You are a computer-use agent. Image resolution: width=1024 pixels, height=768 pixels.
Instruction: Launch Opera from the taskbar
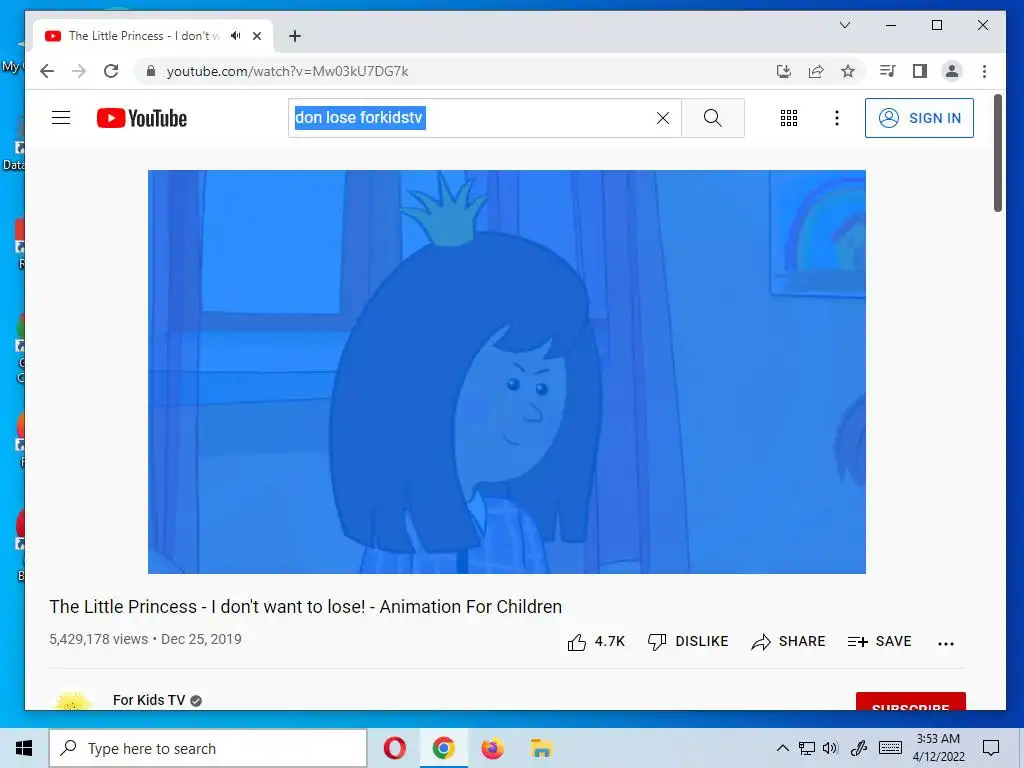pyautogui.click(x=394, y=748)
